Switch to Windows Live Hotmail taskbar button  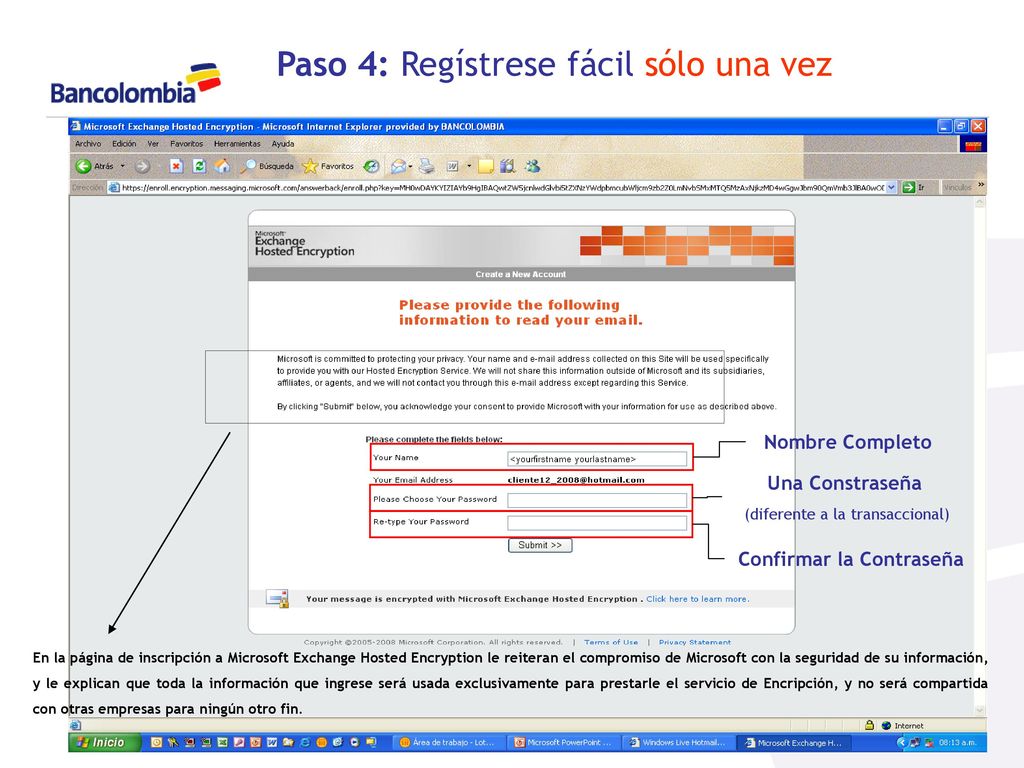(x=679, y=742)
